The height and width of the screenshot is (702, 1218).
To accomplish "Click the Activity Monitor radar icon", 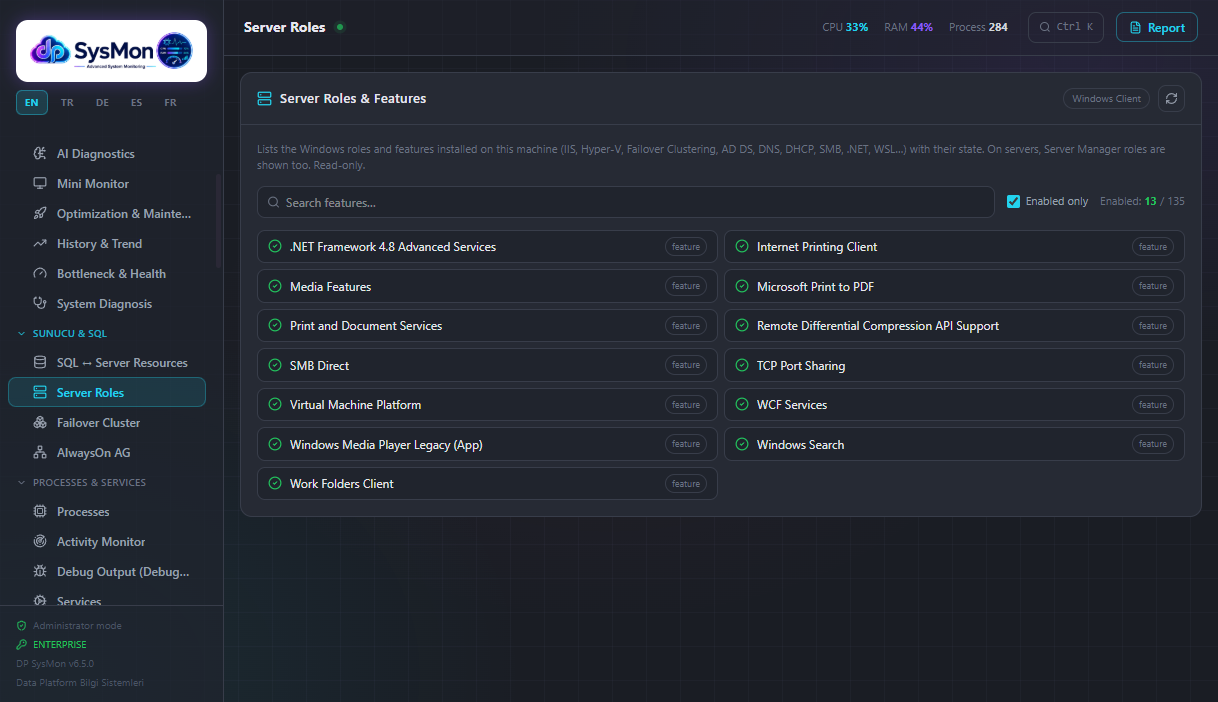I will [x=40, y=542].
